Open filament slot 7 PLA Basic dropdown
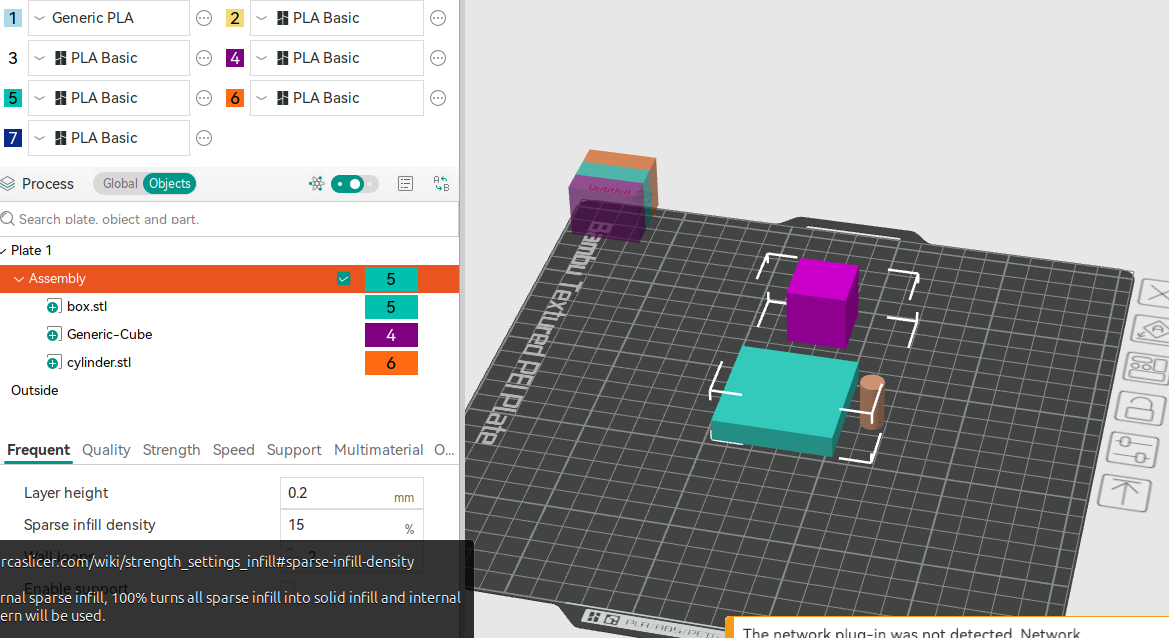This screenshot has height=638, width=1169. pos(109,138)
